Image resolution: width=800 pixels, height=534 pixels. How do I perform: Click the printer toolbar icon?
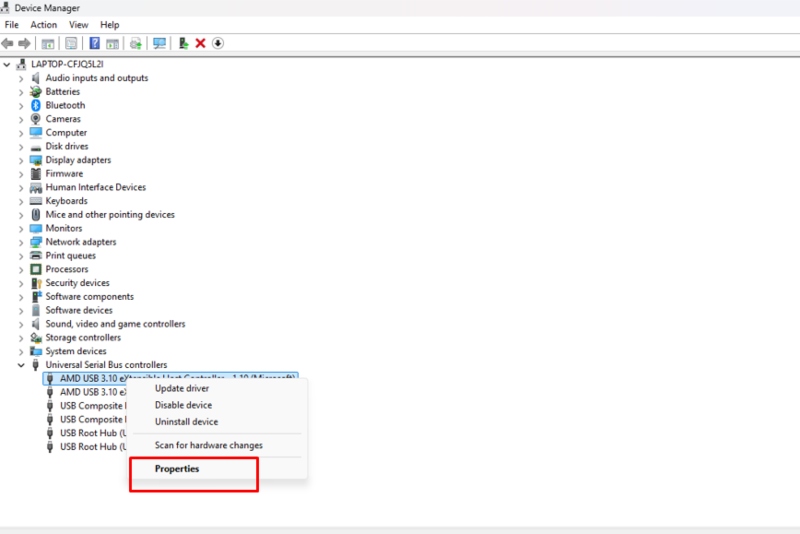click(x=135, y=43)
